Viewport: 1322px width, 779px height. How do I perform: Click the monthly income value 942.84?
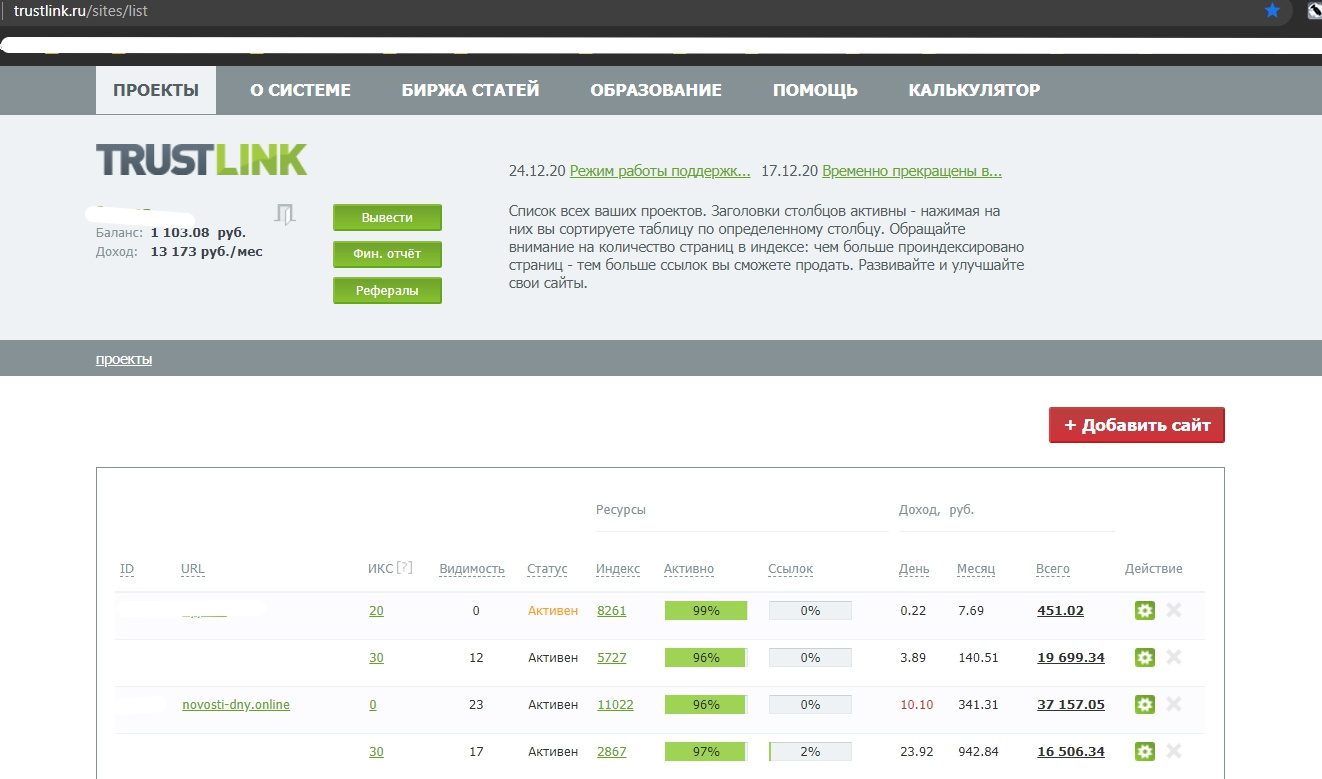pos(978,752)
